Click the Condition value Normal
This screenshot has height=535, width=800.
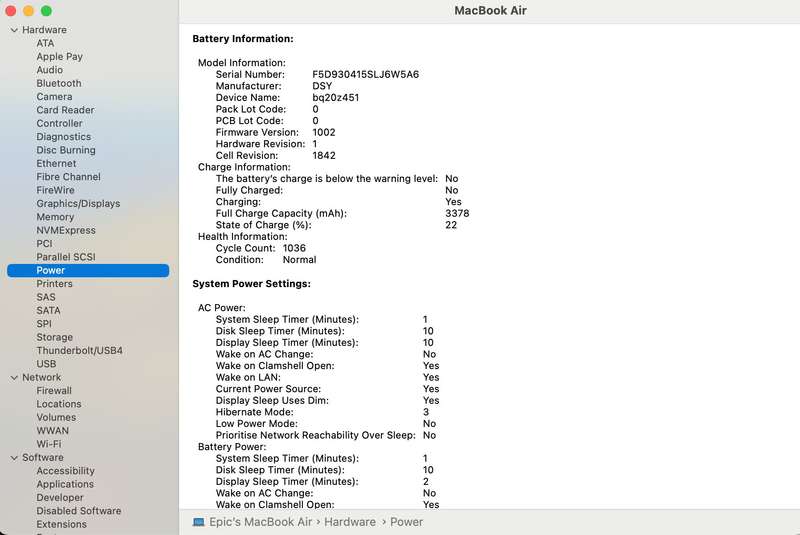click(299, 260)
